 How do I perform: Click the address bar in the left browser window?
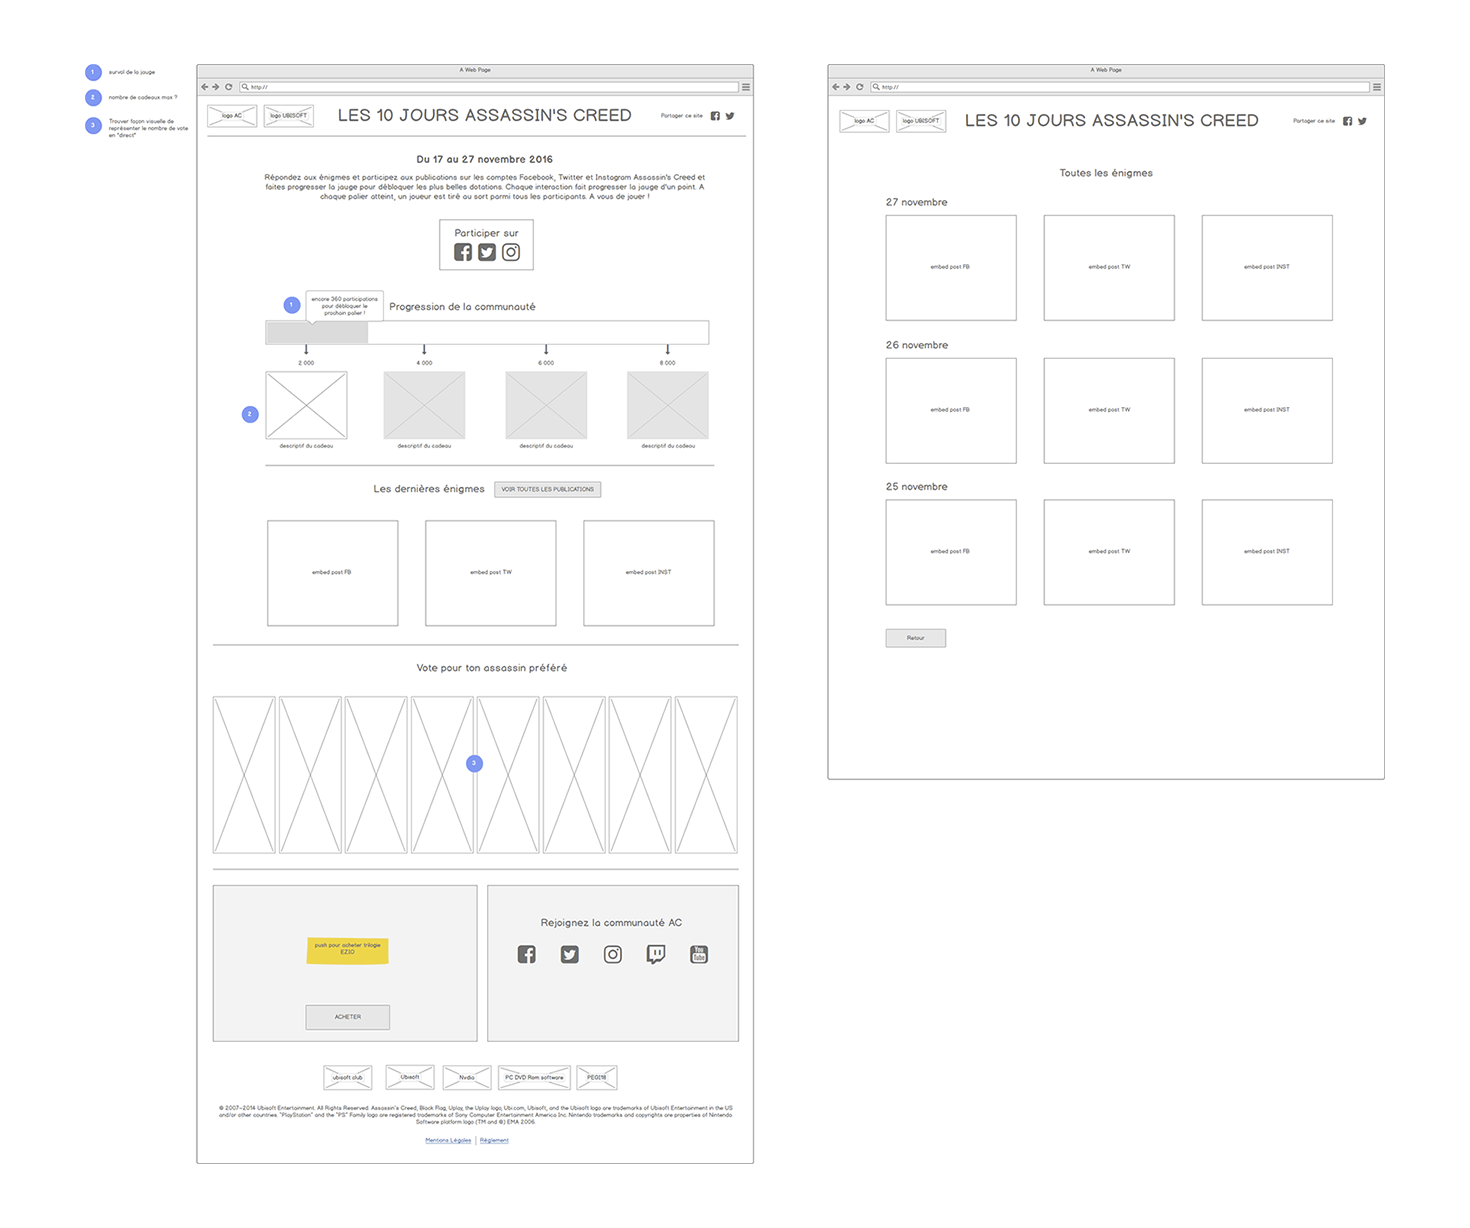[x=488, y=87]
